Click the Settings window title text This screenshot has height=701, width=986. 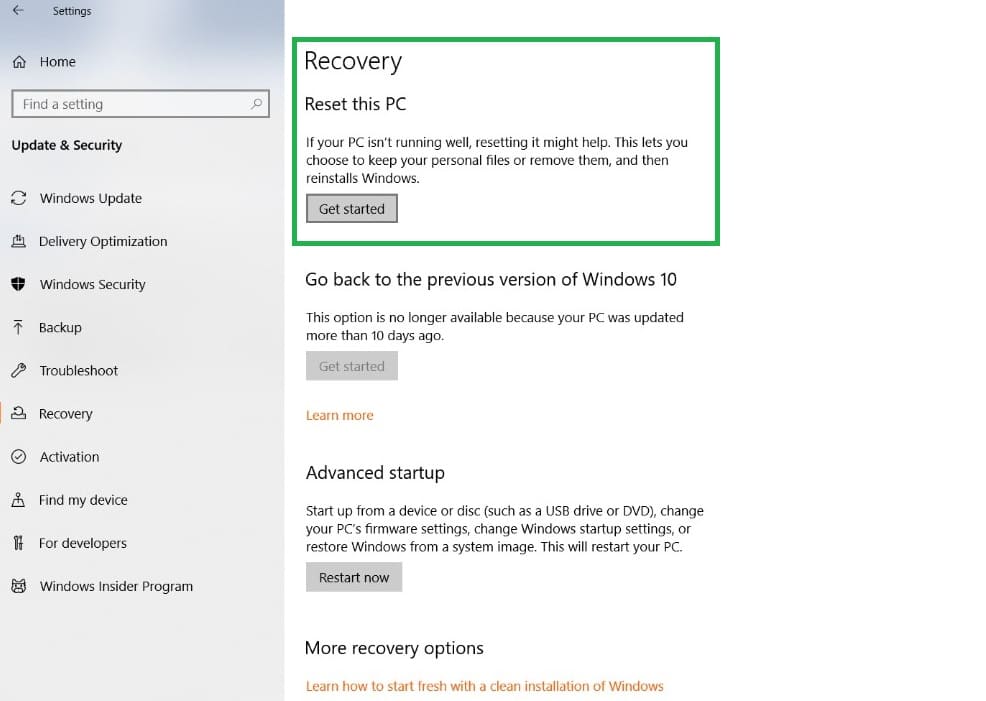click(72, 11)
